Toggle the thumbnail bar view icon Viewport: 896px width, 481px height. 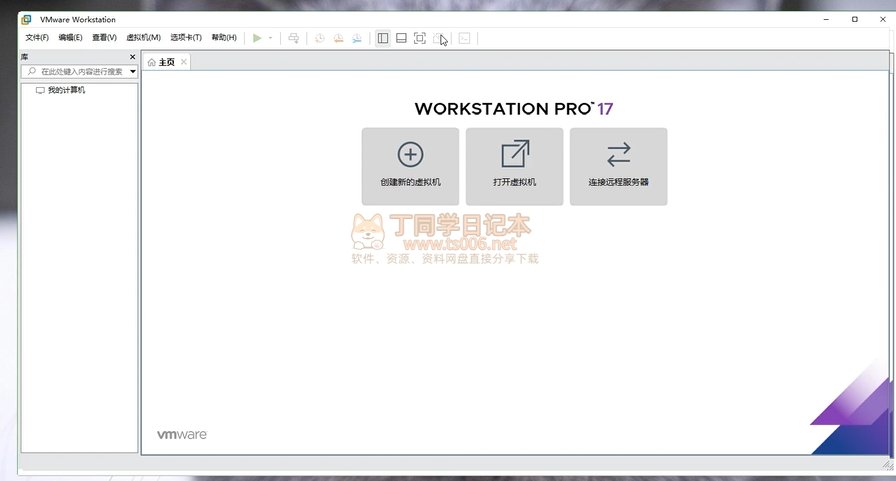tap(401, 38)
